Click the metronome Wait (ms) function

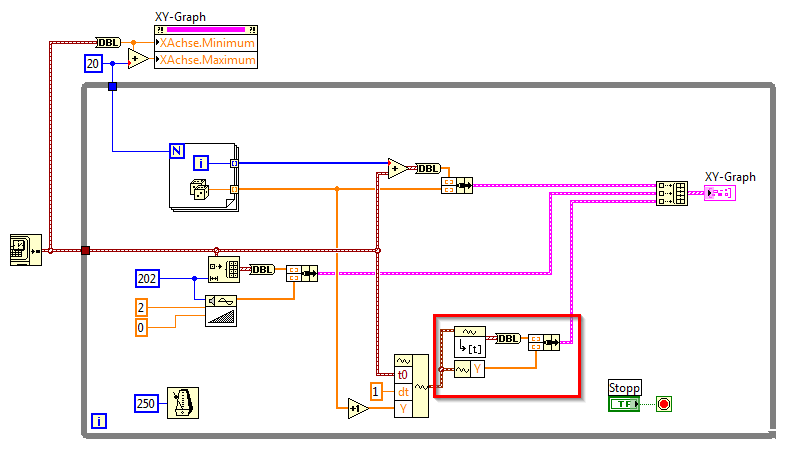(x=183, y=403)
